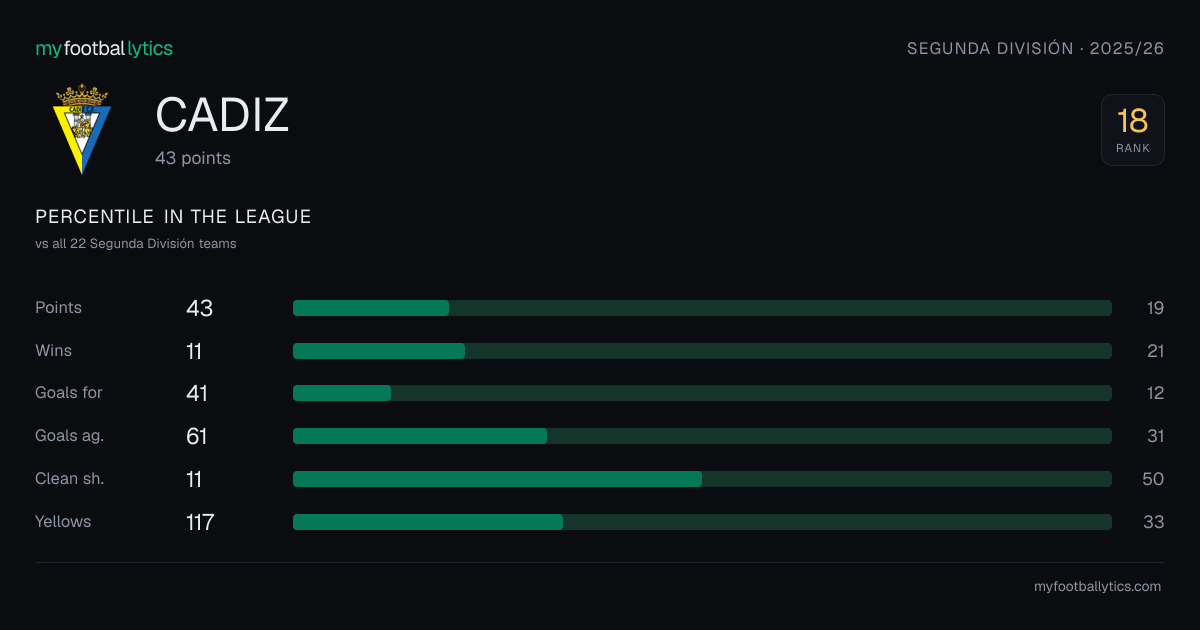Click the Wins percentile bar
Screen dimensions: 1200x630
click(x=702, y=351)
